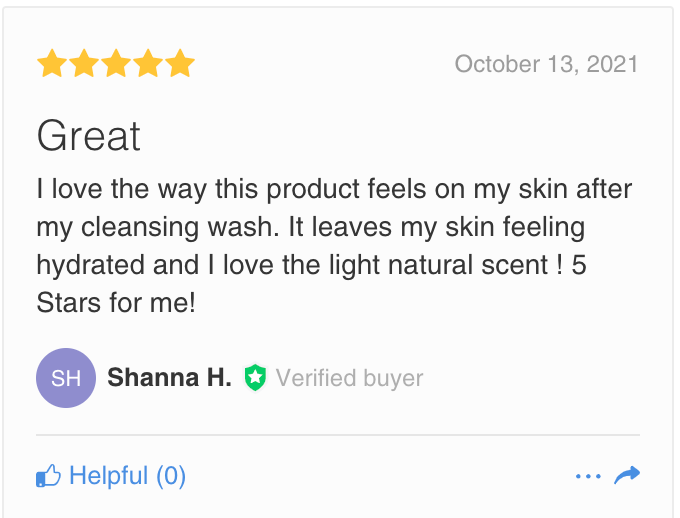
Task: Click the green verified shield badge
Action: pos(255,378)
